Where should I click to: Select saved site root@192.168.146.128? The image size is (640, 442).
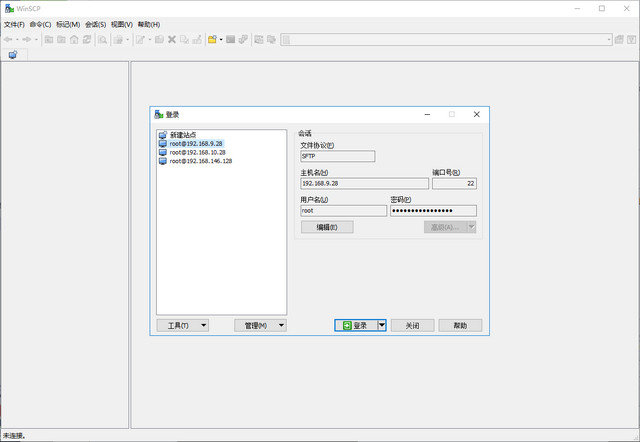[x=201, y=161]
